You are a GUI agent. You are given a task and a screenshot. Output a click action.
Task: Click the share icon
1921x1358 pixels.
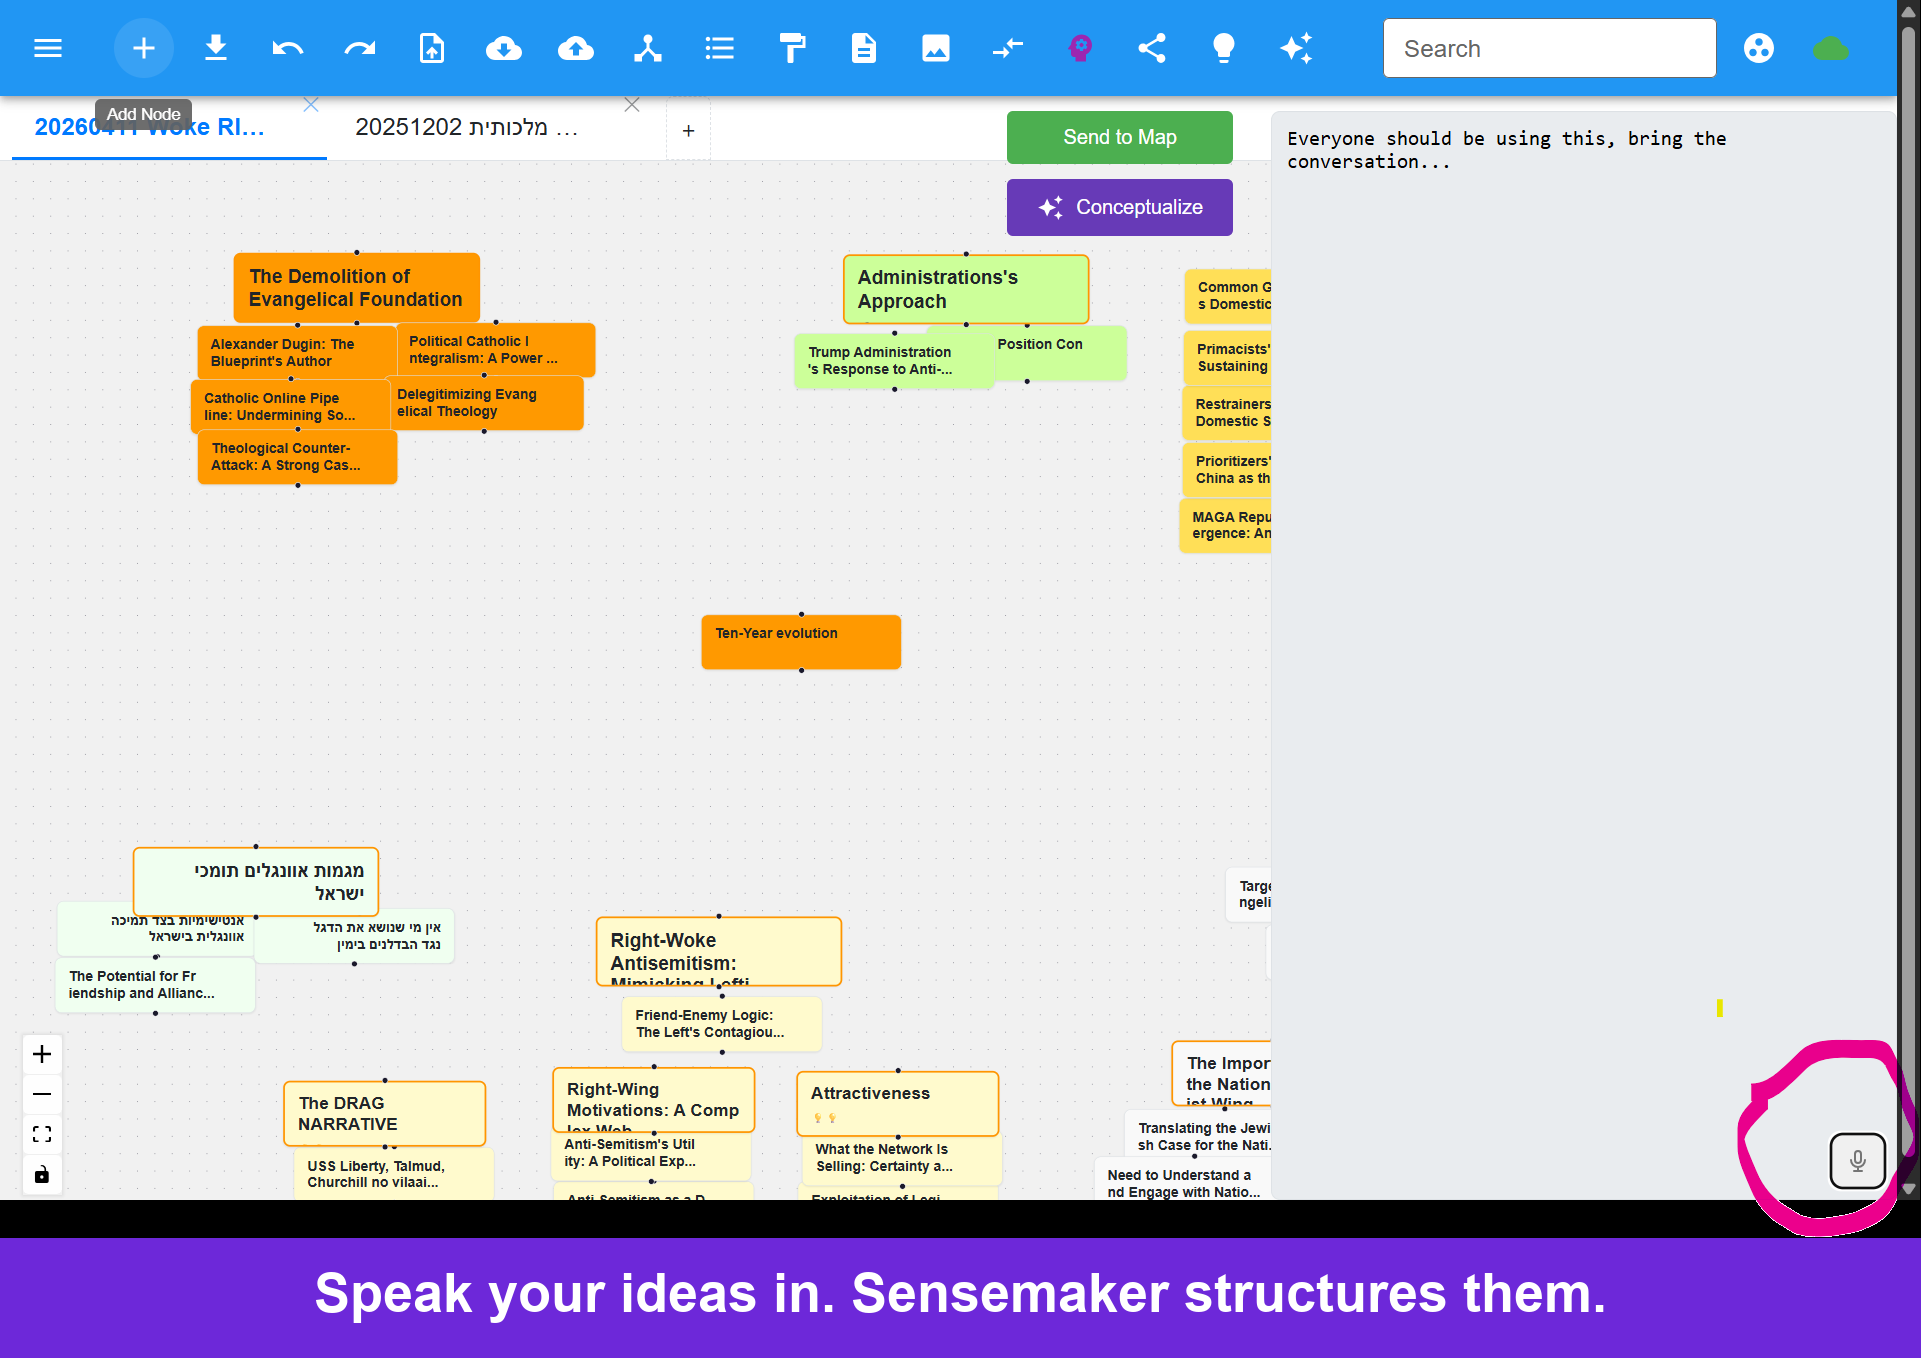(1152, 48)
